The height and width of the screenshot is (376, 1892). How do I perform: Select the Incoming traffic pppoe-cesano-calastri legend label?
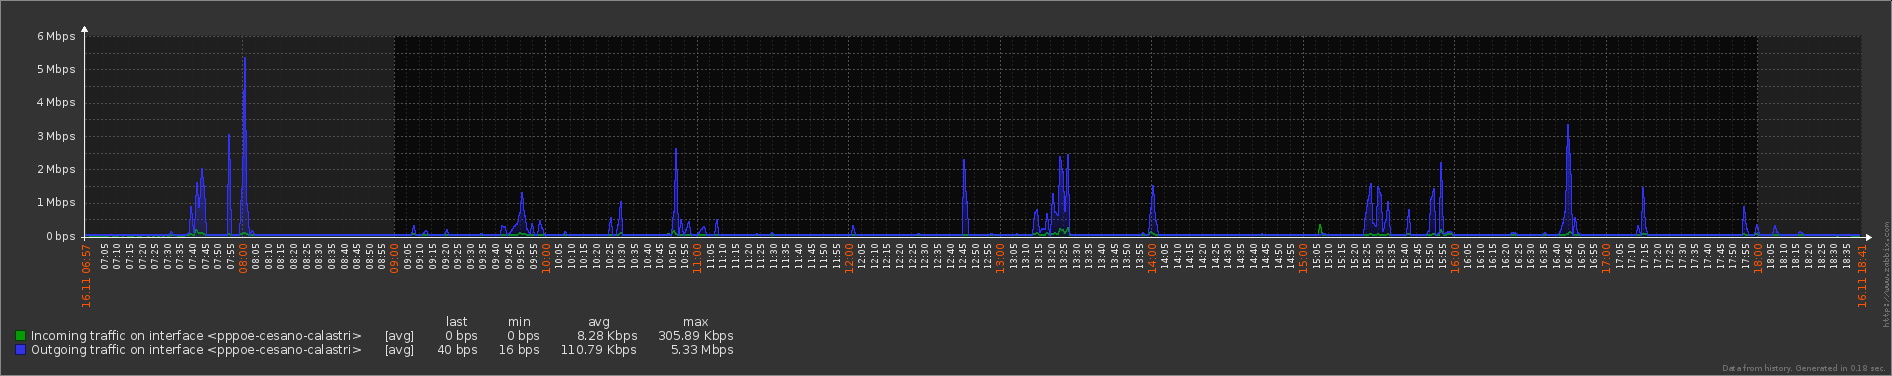(x=196, y=336)
